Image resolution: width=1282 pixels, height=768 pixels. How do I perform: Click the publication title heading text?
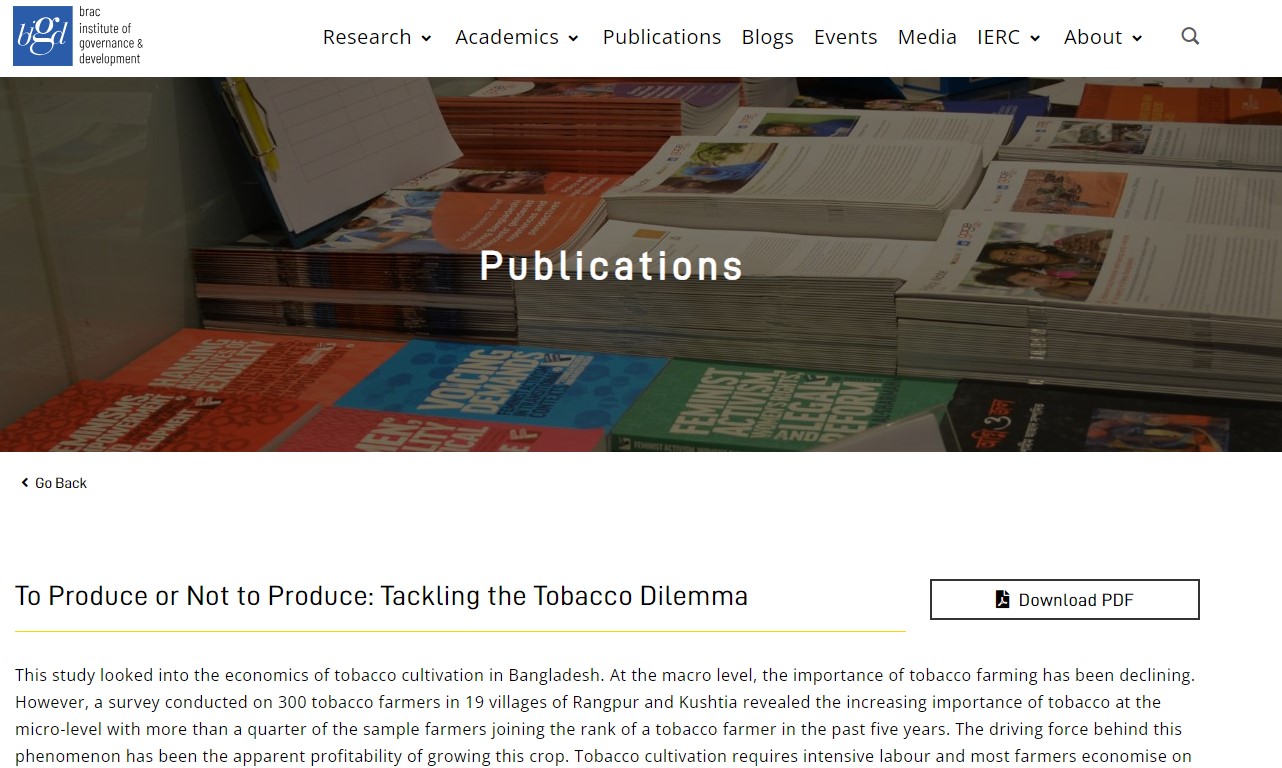(380, 596)
